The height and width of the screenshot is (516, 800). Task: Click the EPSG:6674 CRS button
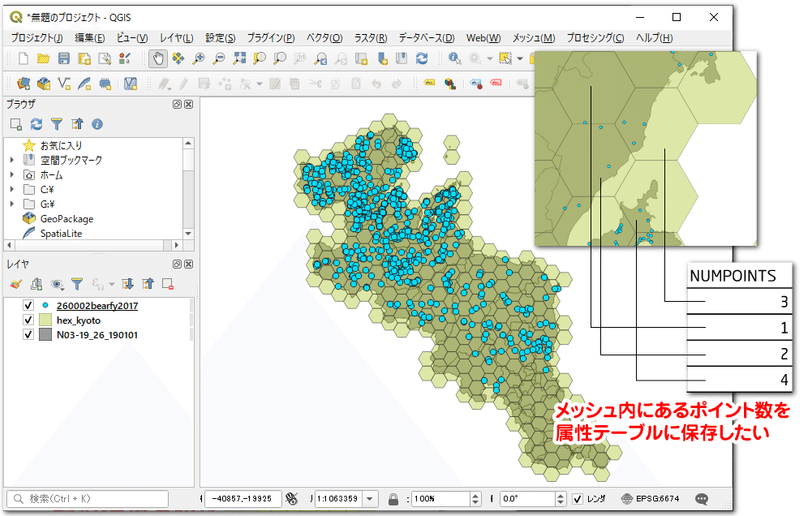651,499
